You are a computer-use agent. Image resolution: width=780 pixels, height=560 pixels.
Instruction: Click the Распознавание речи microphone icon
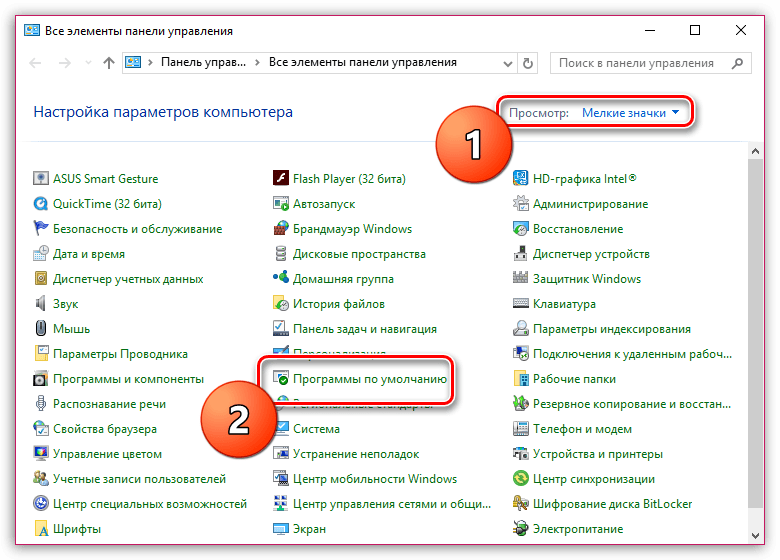tap(40, 403)
